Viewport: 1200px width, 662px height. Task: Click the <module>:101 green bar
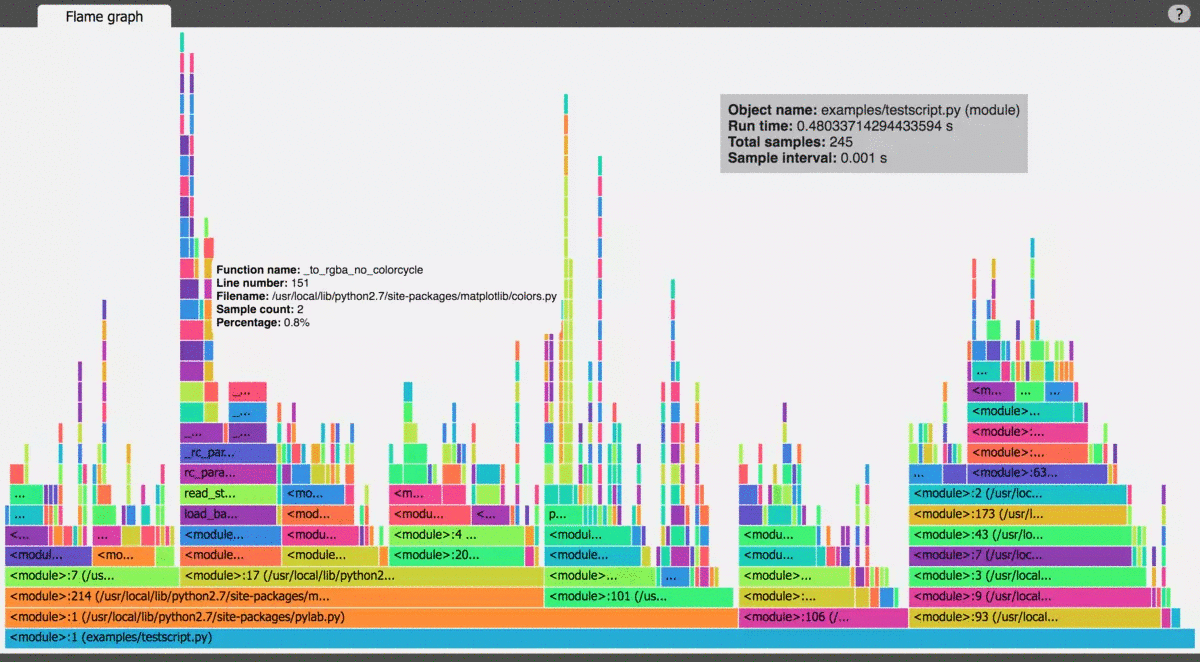pyautogui.click(x=638, y=597)
